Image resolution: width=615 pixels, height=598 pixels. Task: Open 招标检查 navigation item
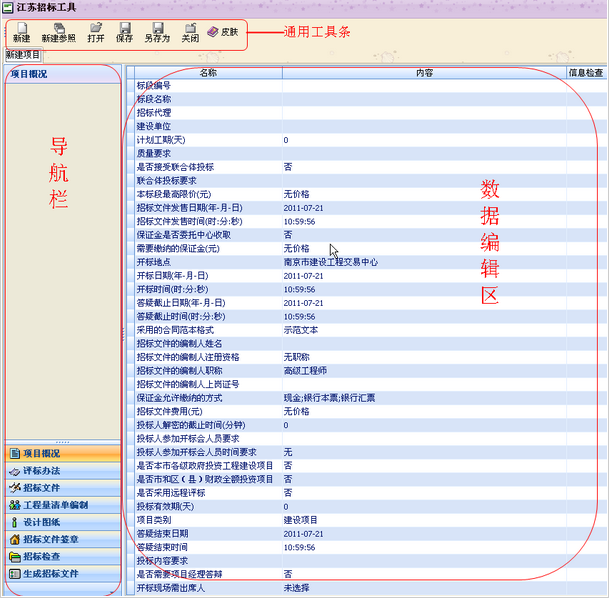click(x=63, y=556)
